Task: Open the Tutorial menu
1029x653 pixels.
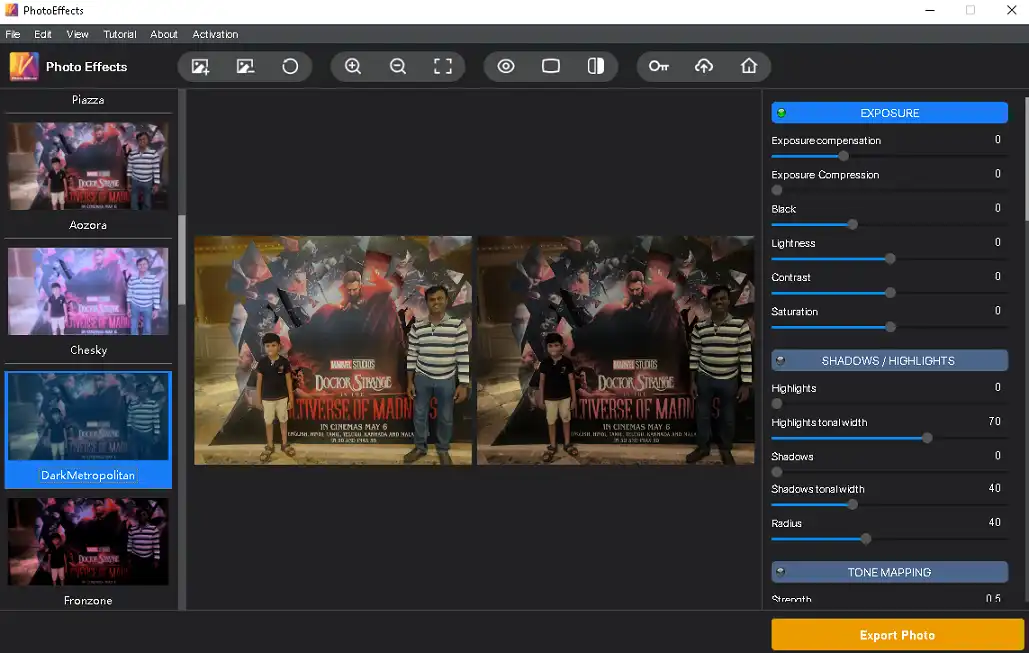Action: click(x=120, y=34)
